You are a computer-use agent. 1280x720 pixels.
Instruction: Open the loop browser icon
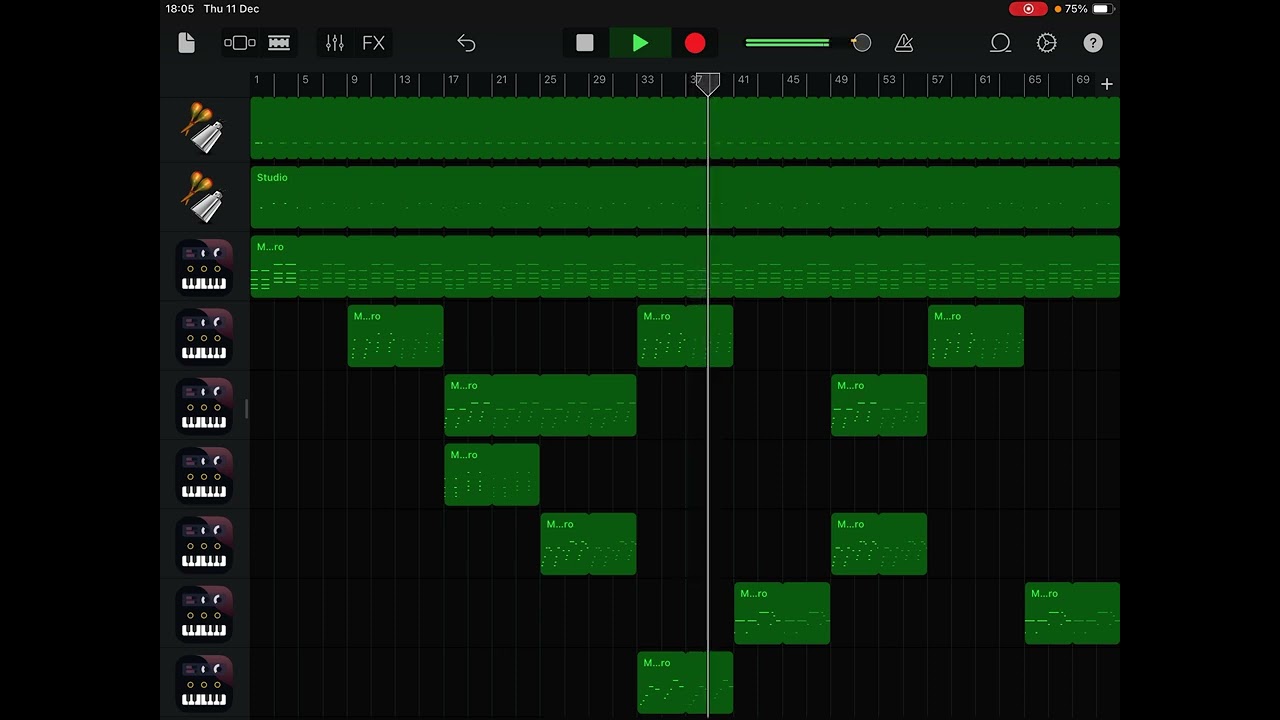point(1000,43)
